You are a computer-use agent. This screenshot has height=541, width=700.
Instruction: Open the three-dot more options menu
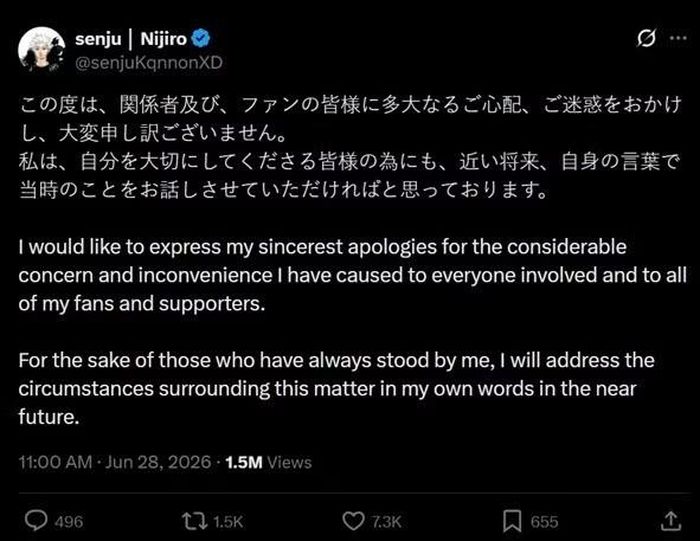[x=678, y=38]
